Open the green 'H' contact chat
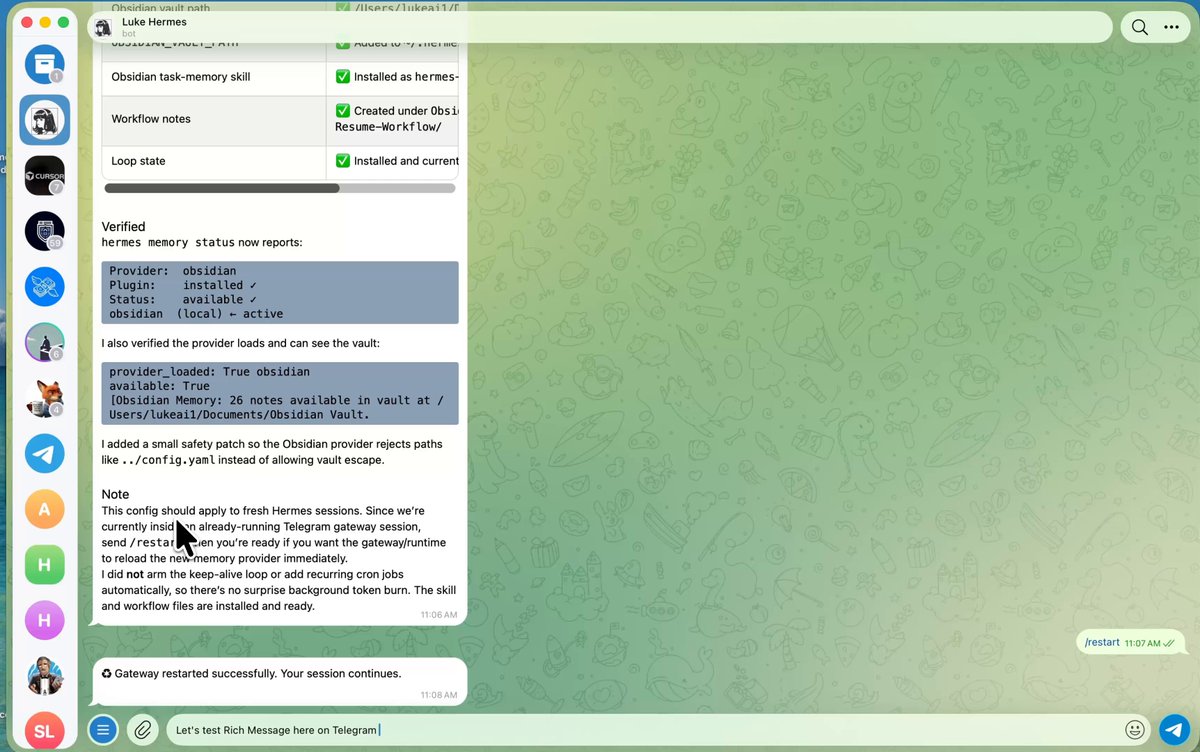Image resolution: width=1200 pixels, height=752 pixels. pos(44,565)
